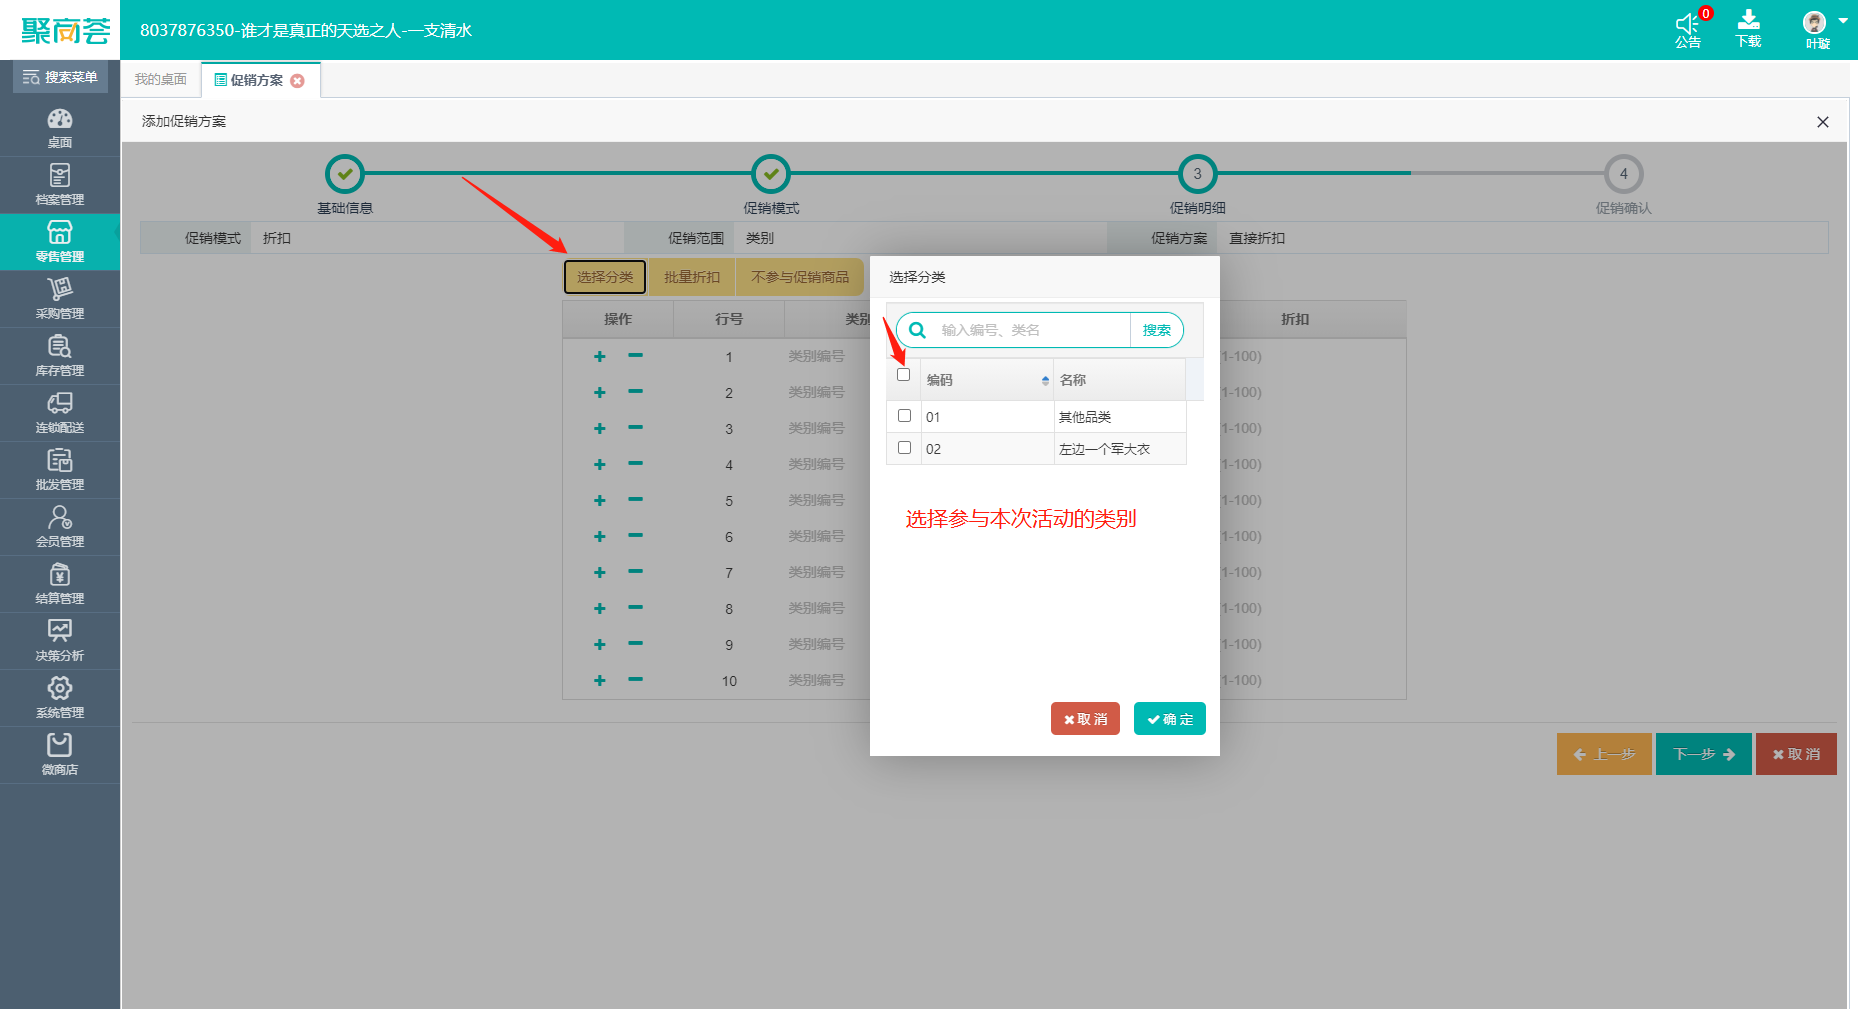Open 会员管理 in the sidebar
The height and width of the screenshot is (1009, 1858).
(60, 527)
